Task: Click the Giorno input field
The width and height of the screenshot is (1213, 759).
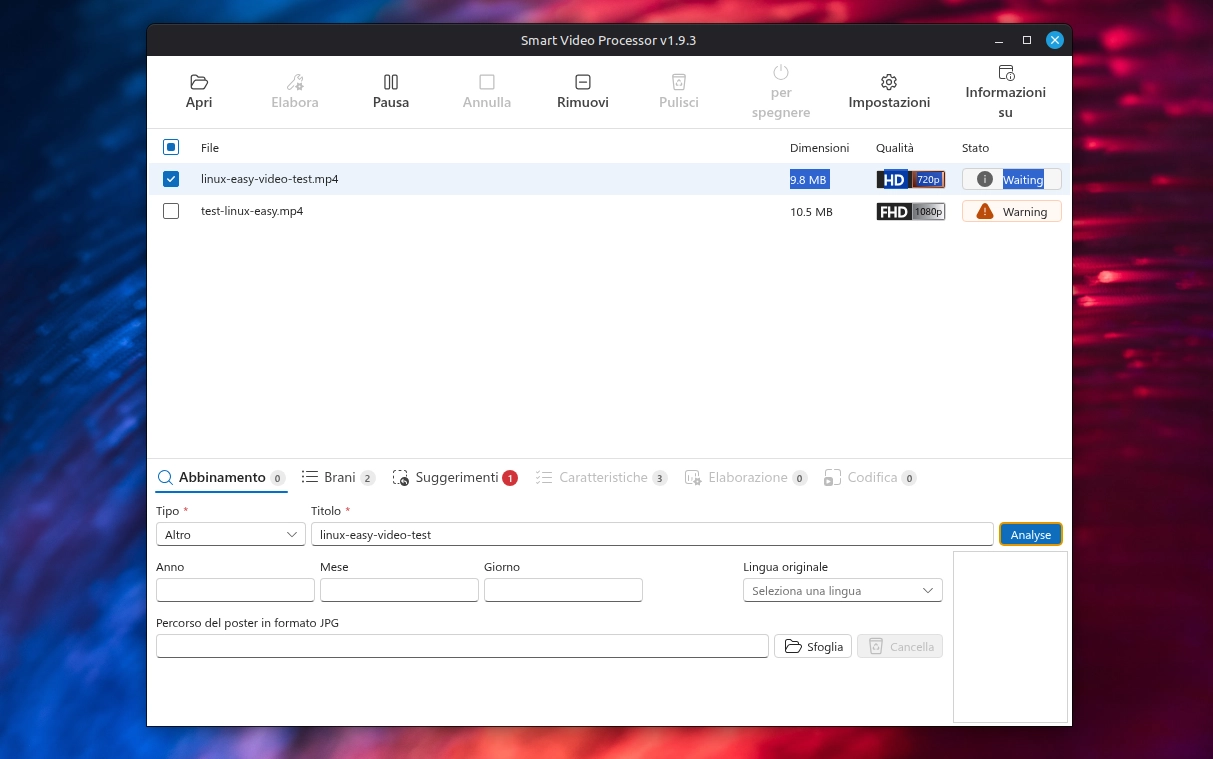Action: point(563,590)
